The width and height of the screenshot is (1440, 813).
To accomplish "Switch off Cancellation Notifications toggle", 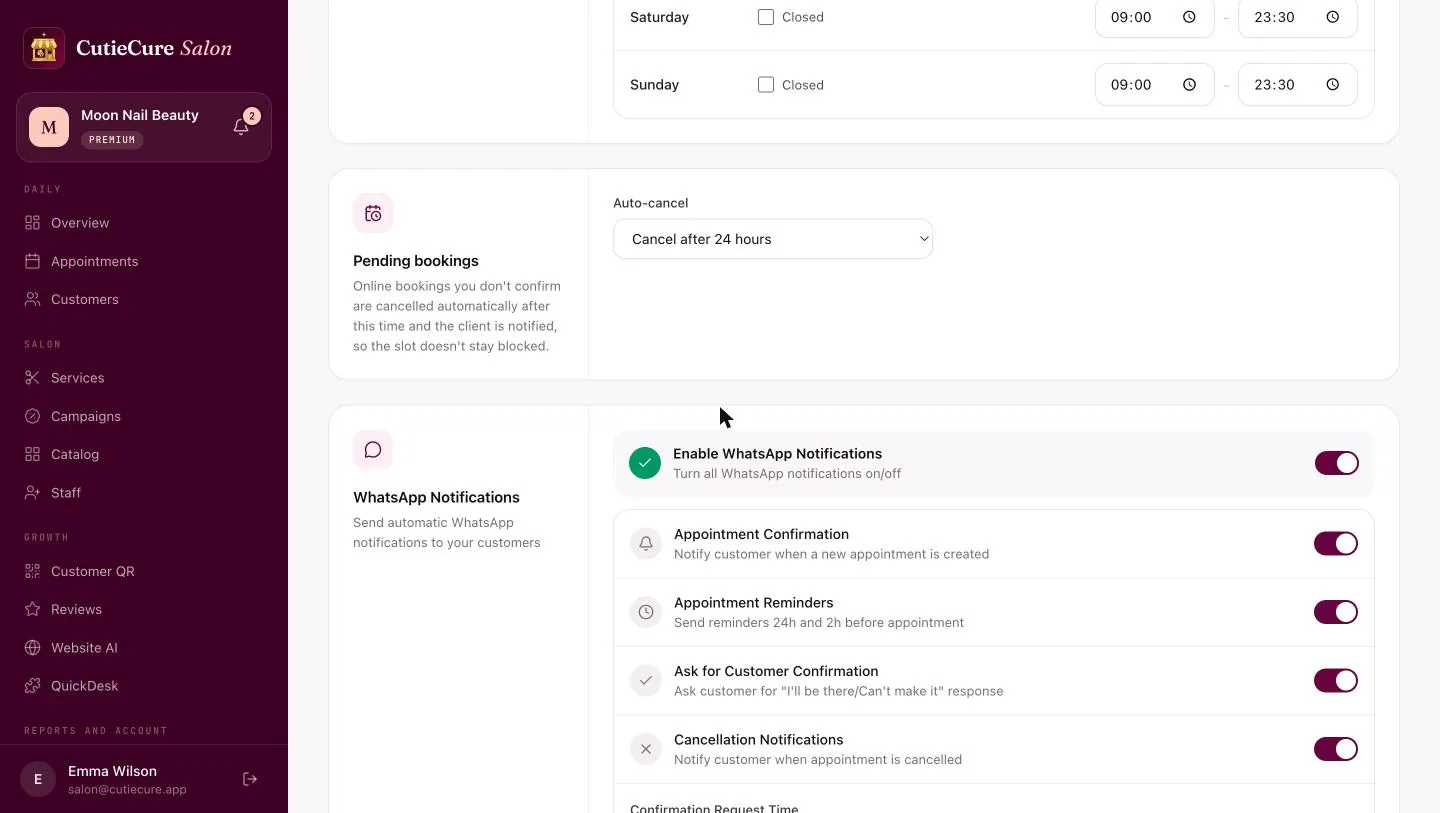I will [1336, 749].
